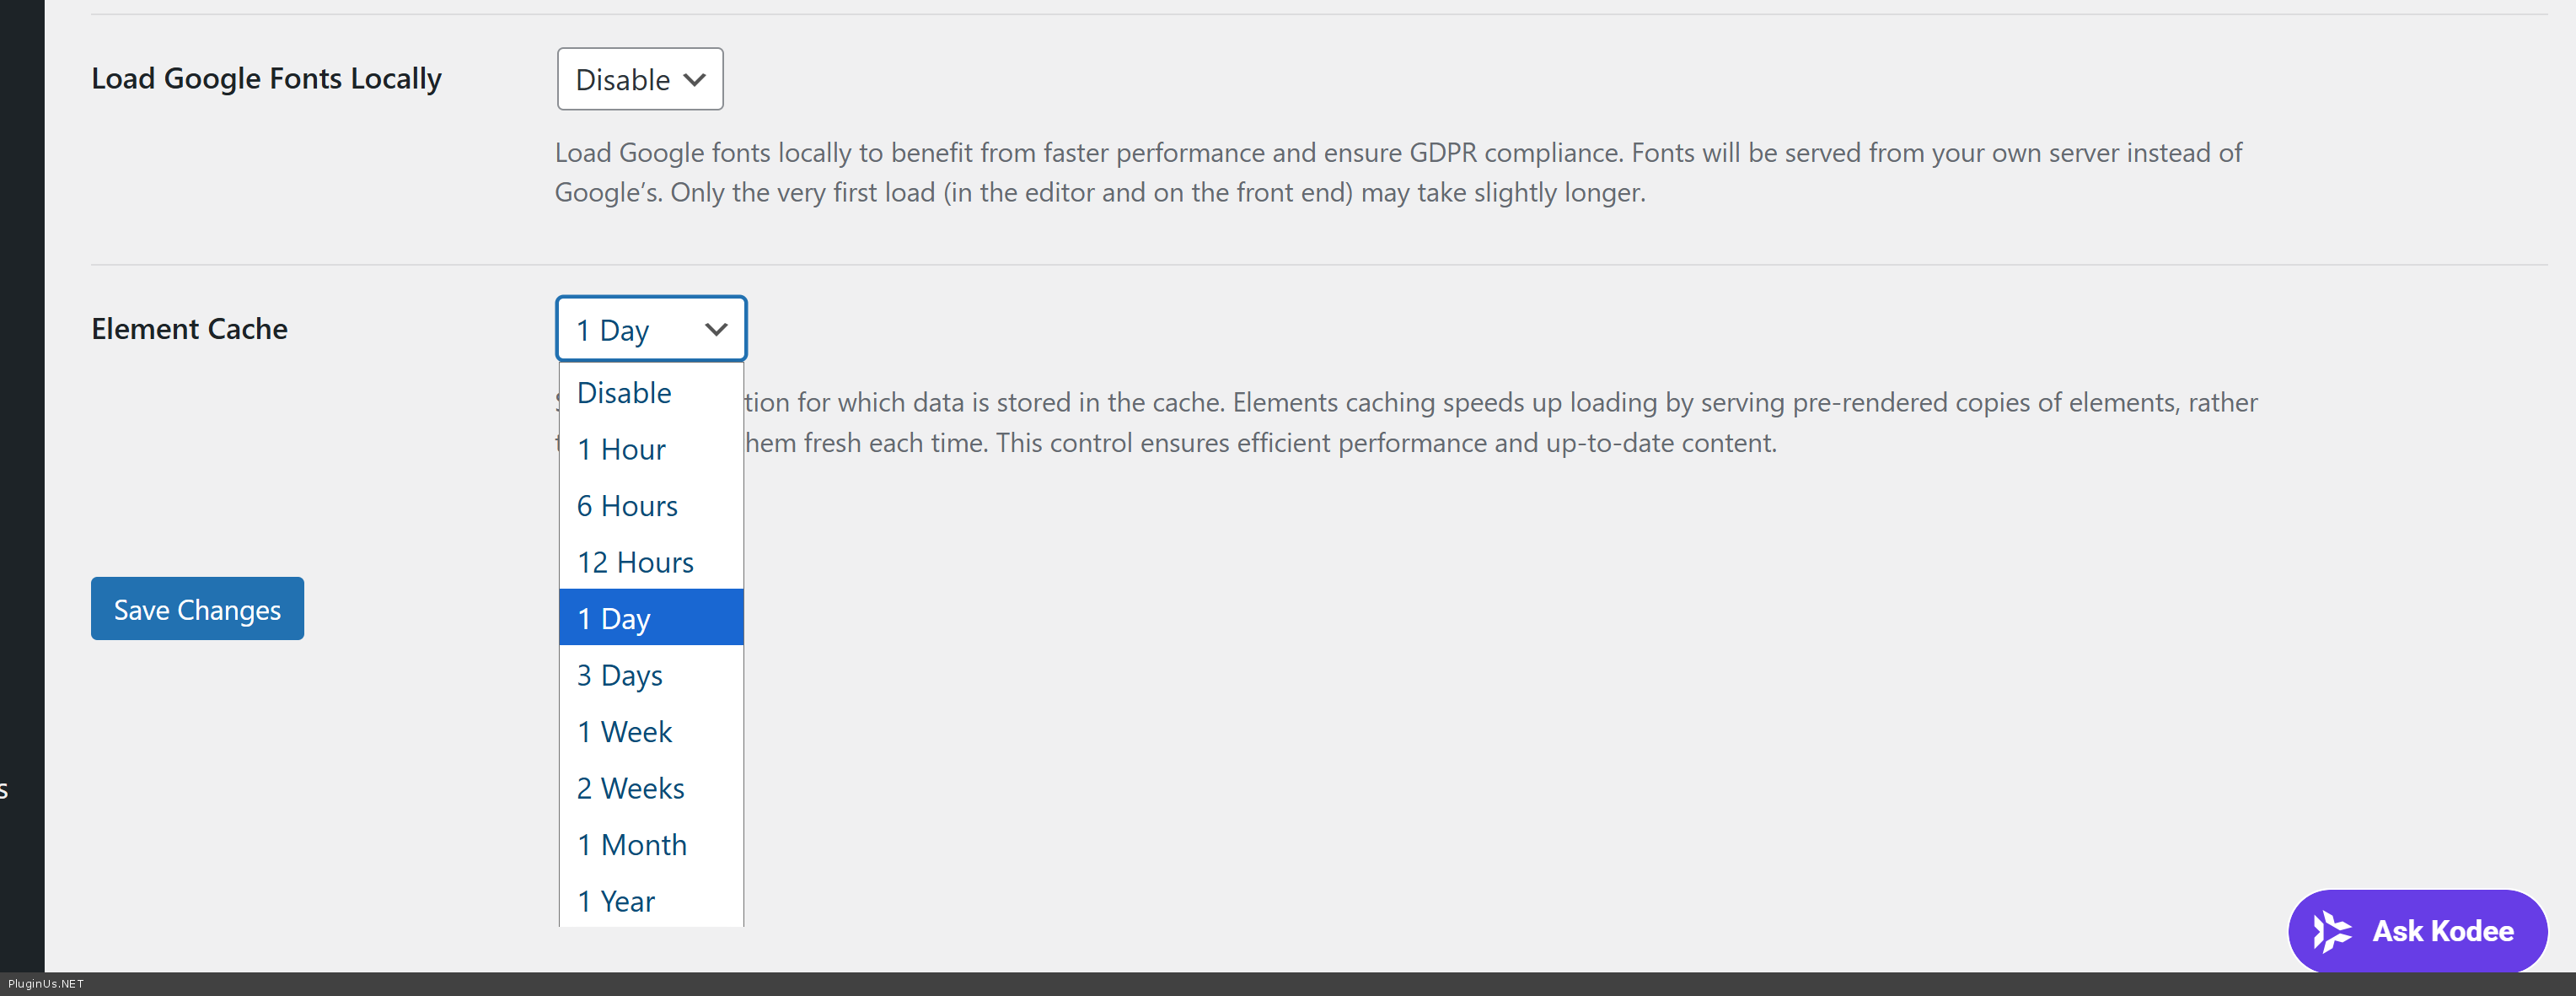
Task: Select the 1 Week option
Action: click(625, 732)
